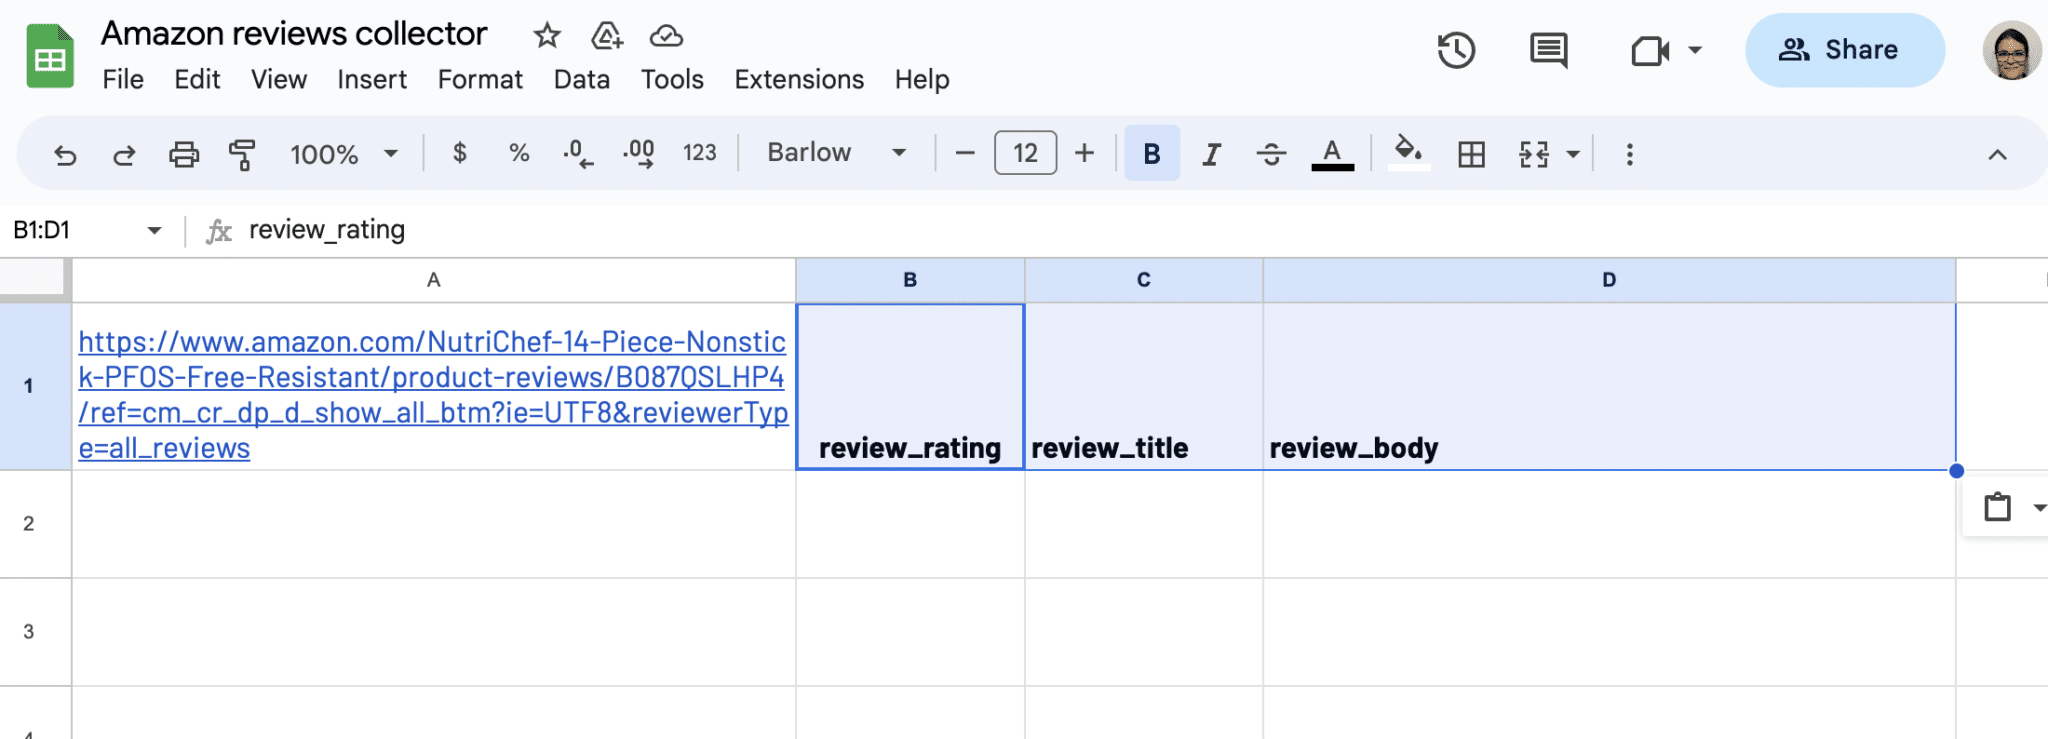The image size is (2048, 739).
Task: Open the File menu
Action: coord(123,79)
